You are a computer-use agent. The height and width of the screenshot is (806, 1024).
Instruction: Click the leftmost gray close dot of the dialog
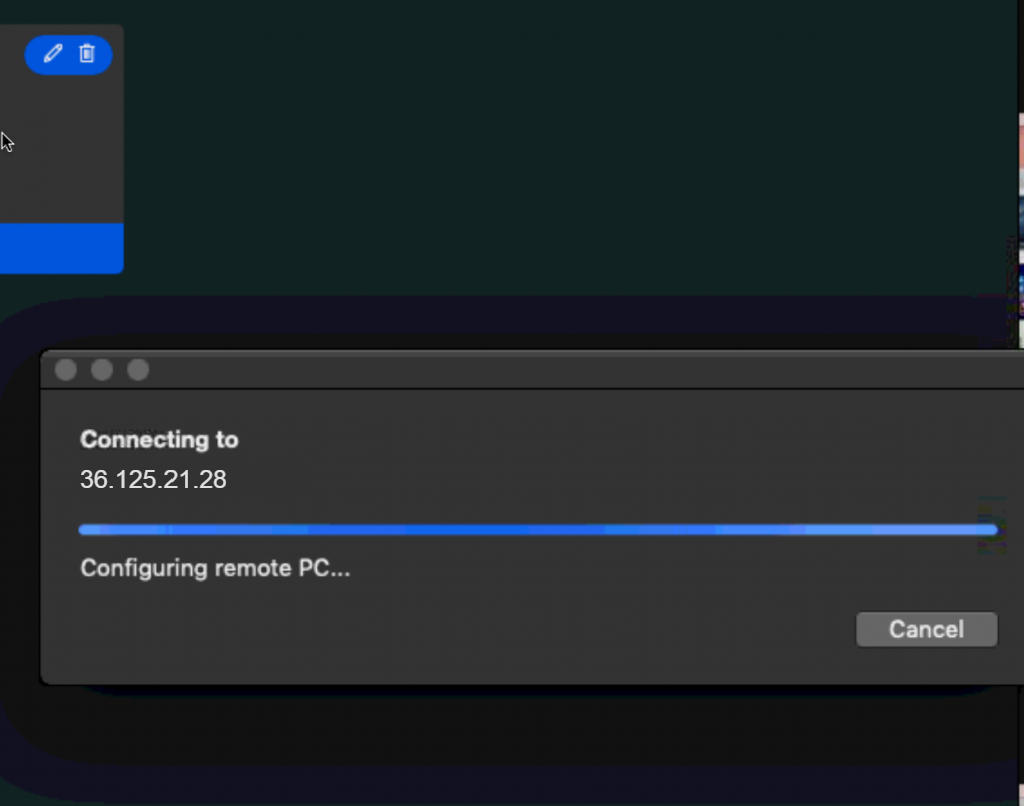tap(66, 370)
